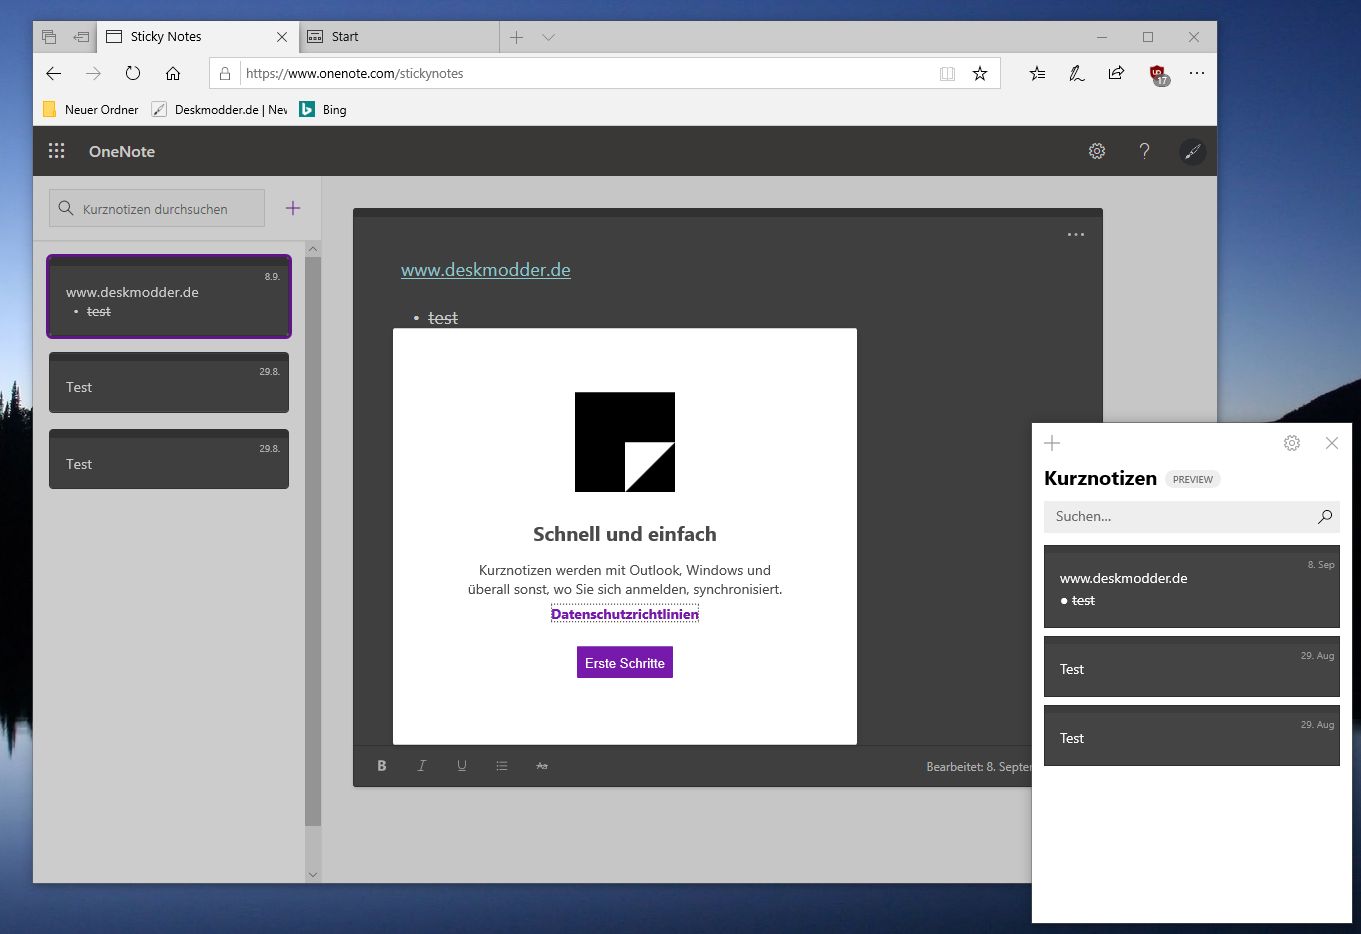Toggle bullet list in note toolbar

pyautogui.click(x=502, y=766)
